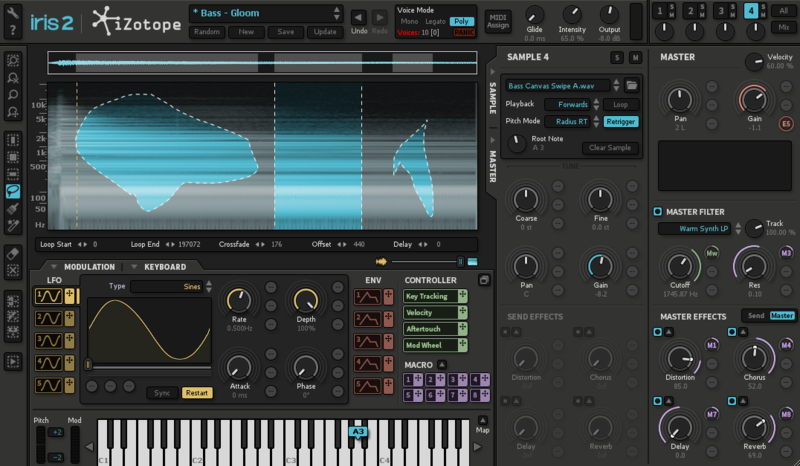Click the Save preset button
800x466 pixels.
[x=285, y=32]
